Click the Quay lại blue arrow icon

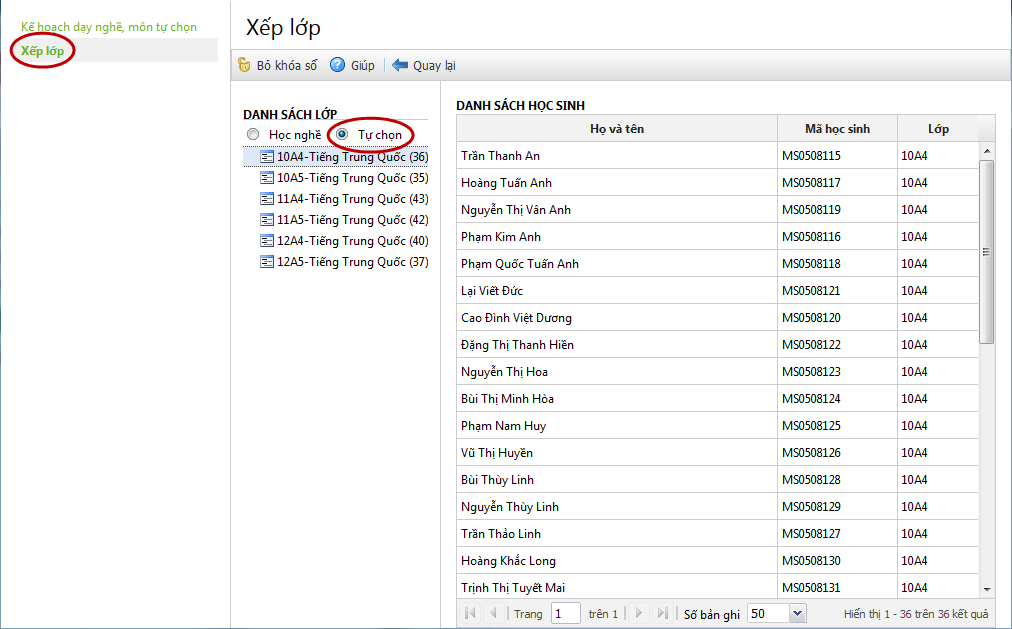[x=400, y=65]
